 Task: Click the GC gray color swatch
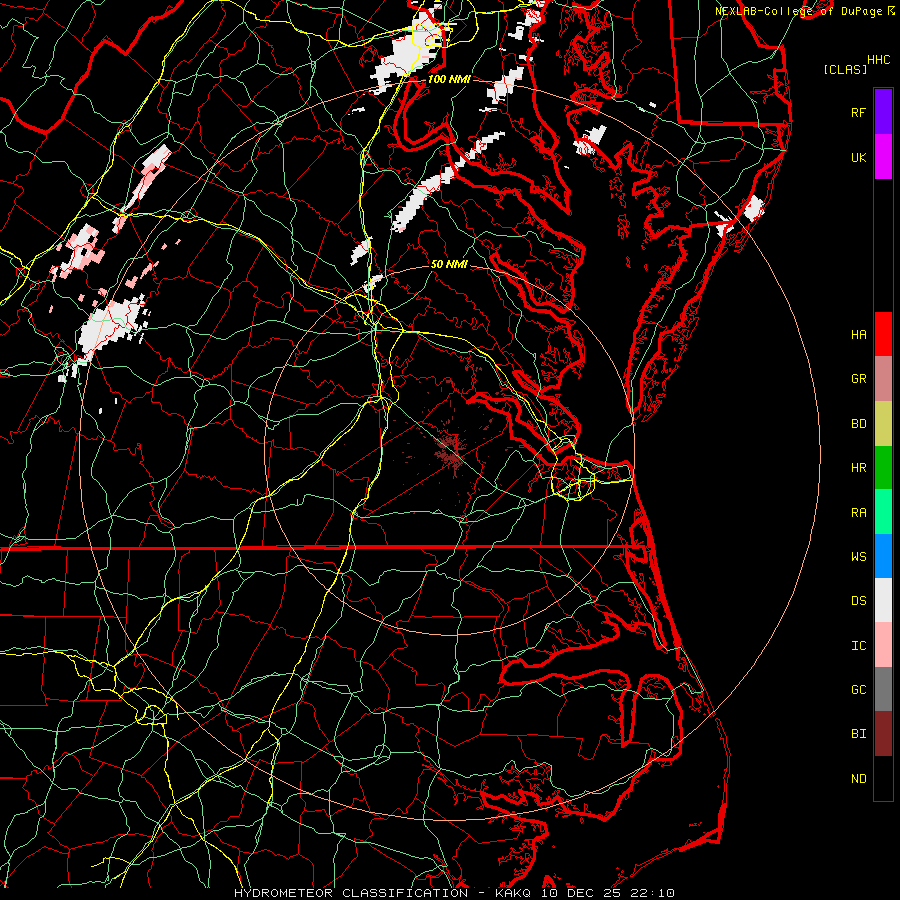pyautogui.click(x=883, y=689)
